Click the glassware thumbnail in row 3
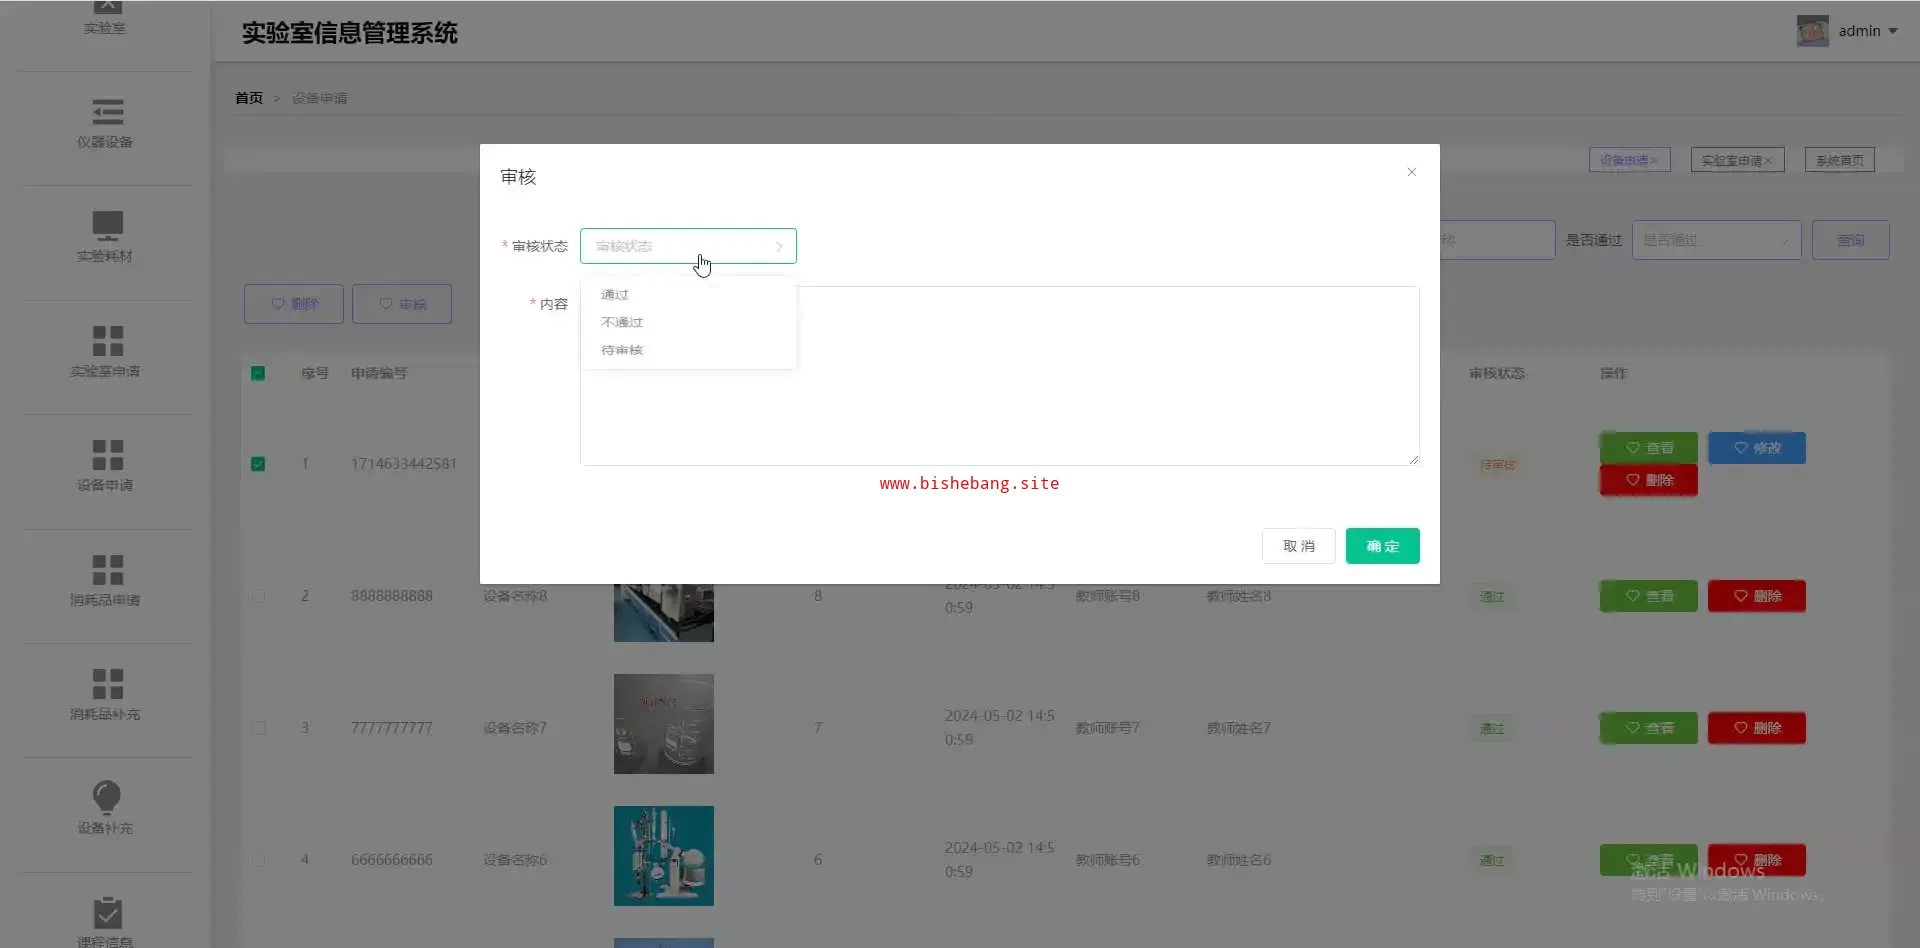This screenshot has width=1920, height=948. pyautogui.click(x=664, y=724)
